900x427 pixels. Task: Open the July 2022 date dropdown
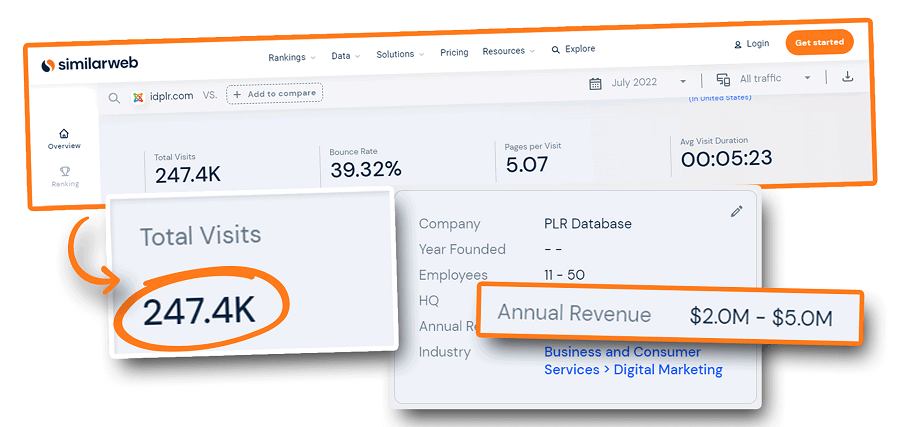point(649,82)
